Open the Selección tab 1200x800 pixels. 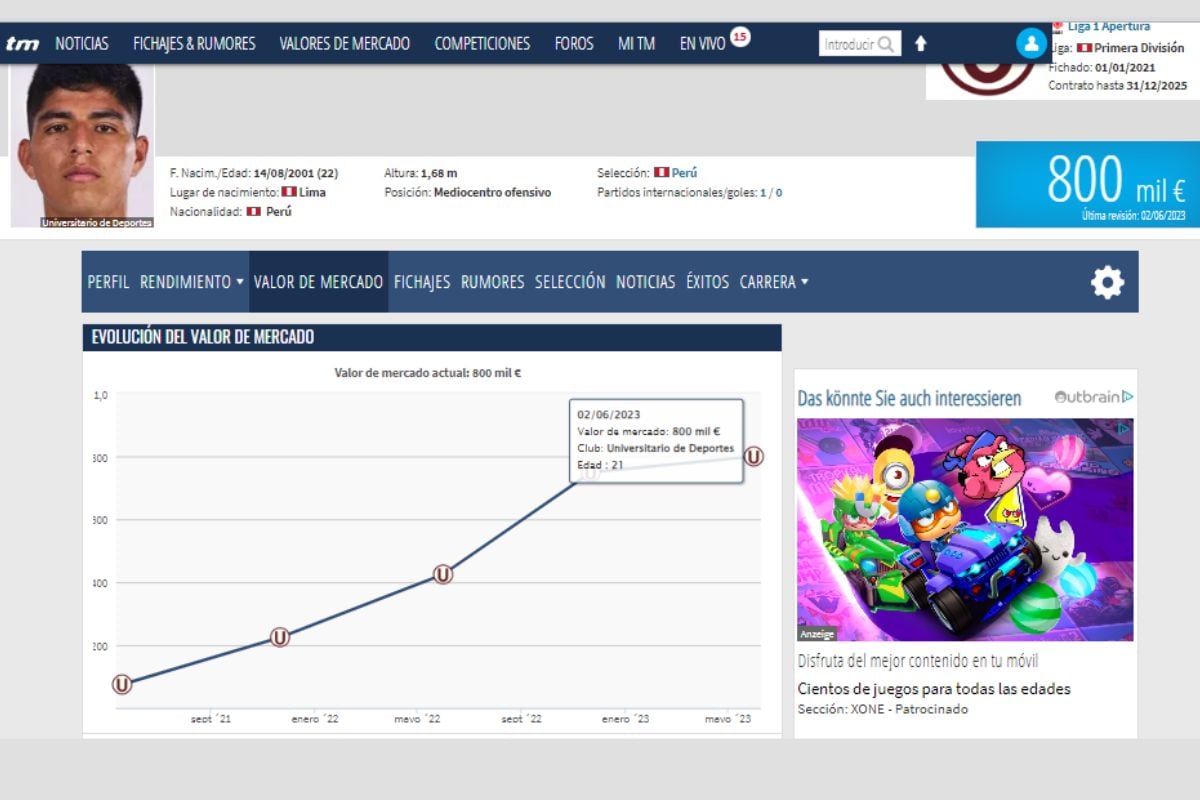coord(570,283)
